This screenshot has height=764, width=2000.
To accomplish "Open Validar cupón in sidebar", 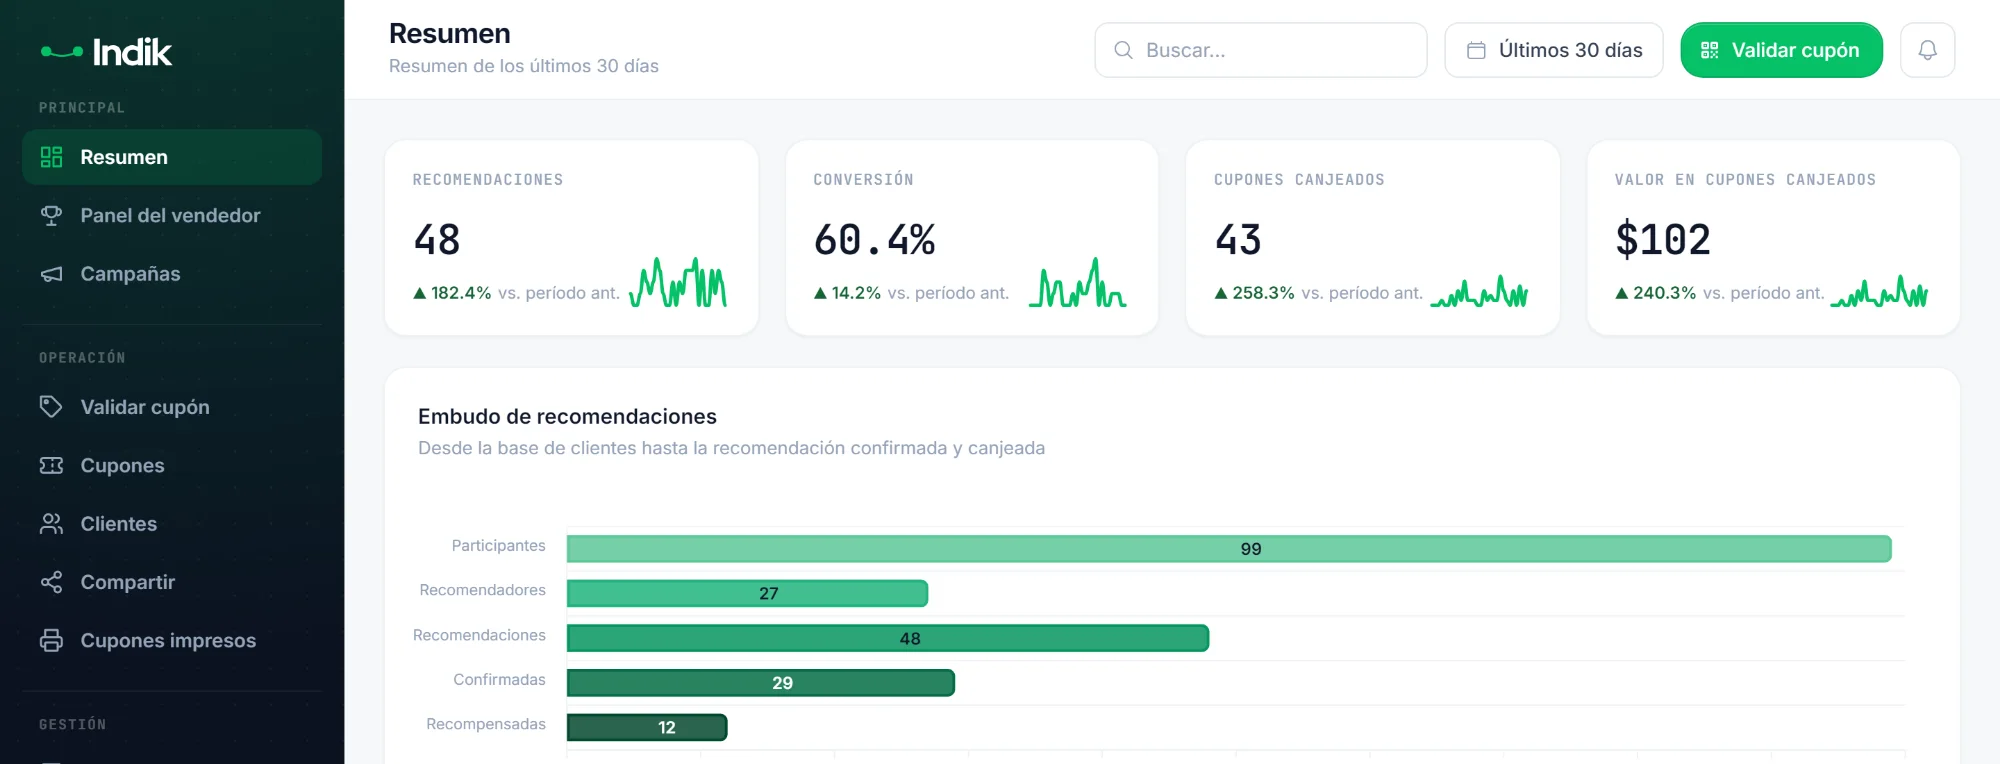I will (172, 407).
